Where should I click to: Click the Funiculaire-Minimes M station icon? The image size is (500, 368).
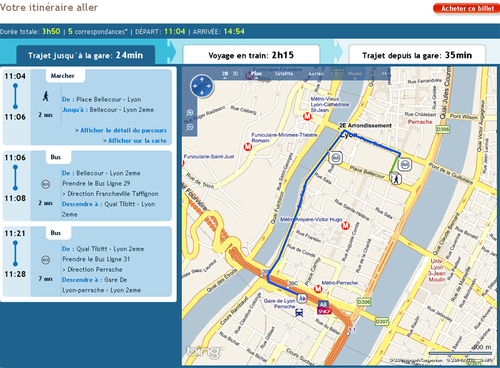click(x=248, y=146)
